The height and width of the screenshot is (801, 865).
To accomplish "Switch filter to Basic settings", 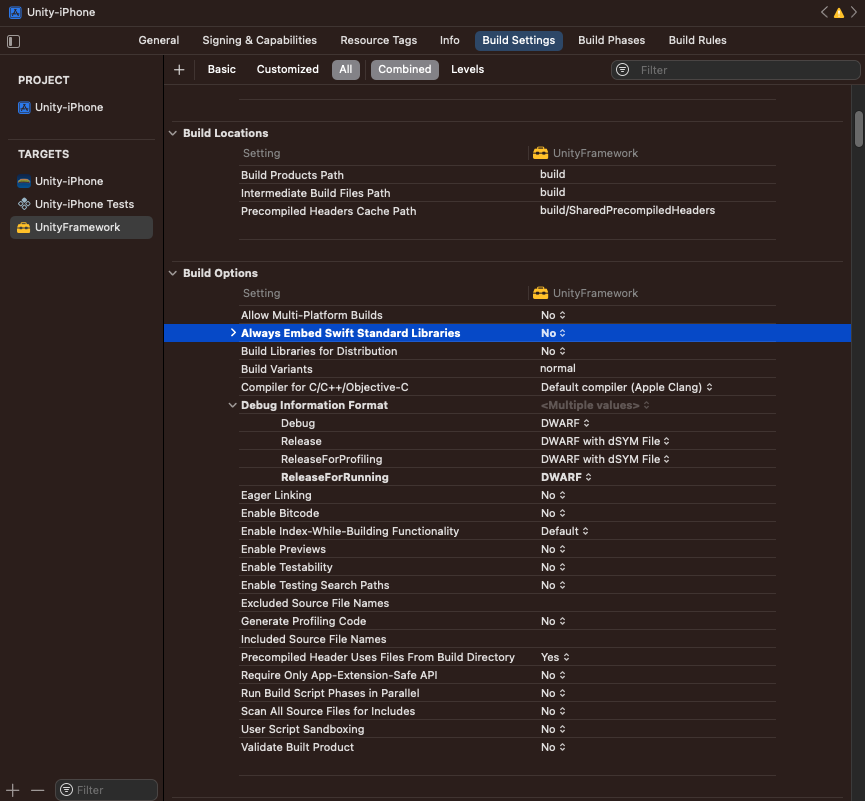I will click(221, 70).
